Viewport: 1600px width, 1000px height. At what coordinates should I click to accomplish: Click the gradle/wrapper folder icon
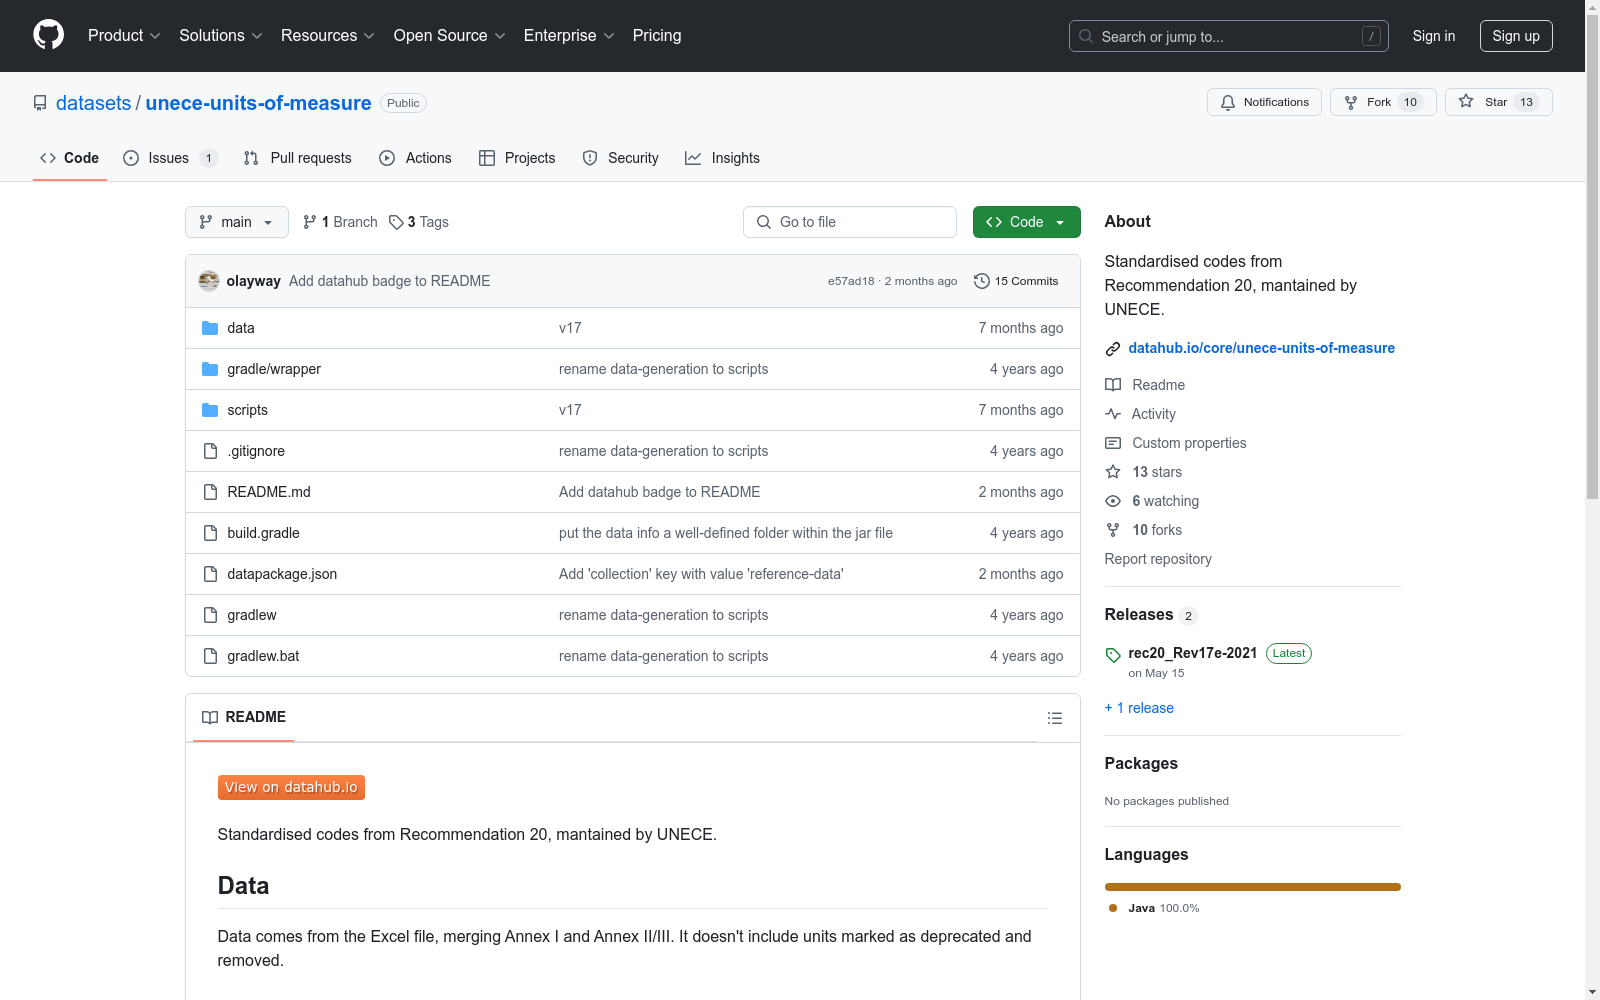[210, 369]
